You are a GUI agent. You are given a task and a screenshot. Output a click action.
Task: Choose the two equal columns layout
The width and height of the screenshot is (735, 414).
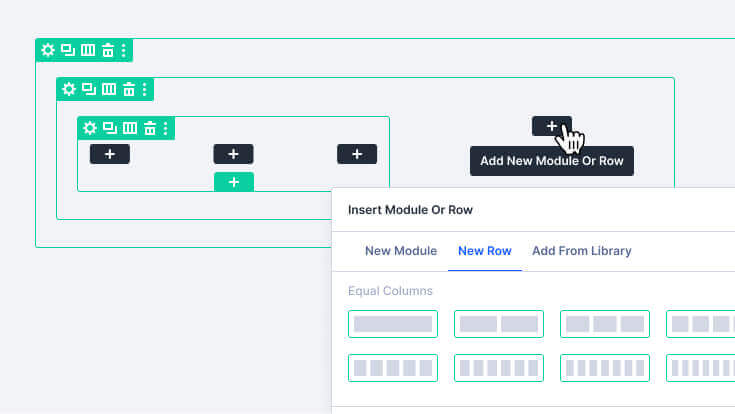click(499, 324)
